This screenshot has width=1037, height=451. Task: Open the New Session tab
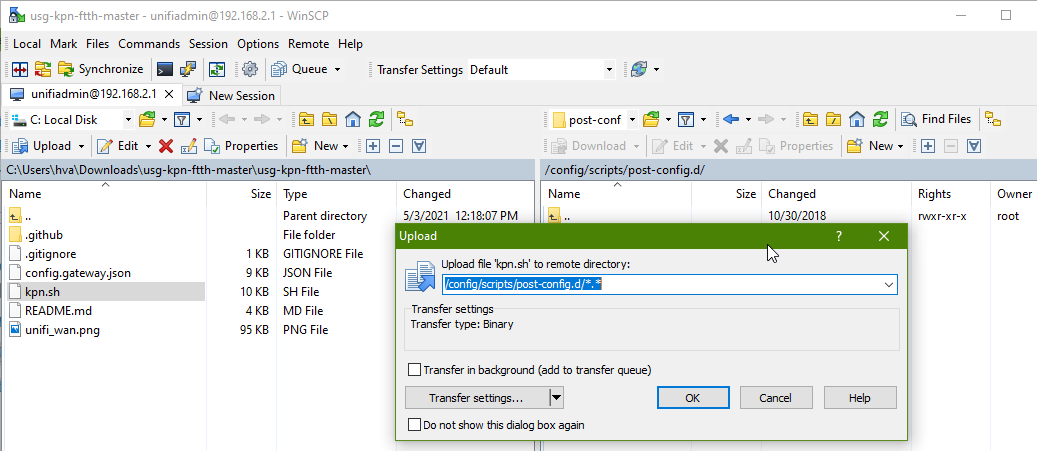231,95
